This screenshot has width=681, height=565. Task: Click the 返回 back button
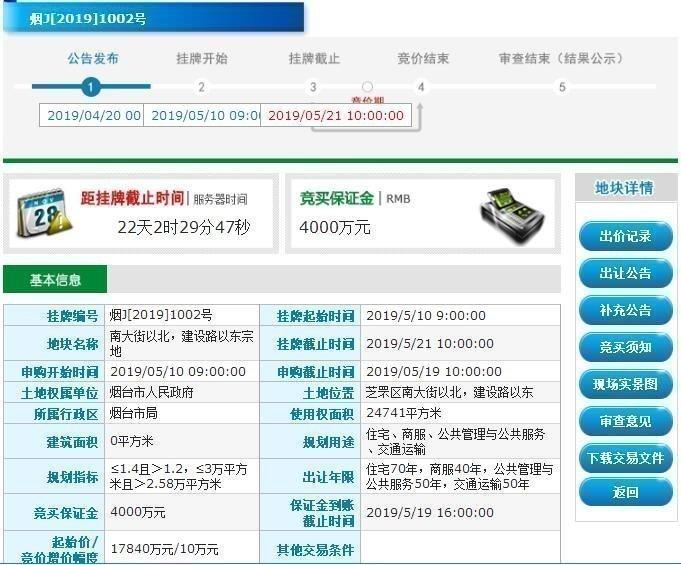(625, 492)
